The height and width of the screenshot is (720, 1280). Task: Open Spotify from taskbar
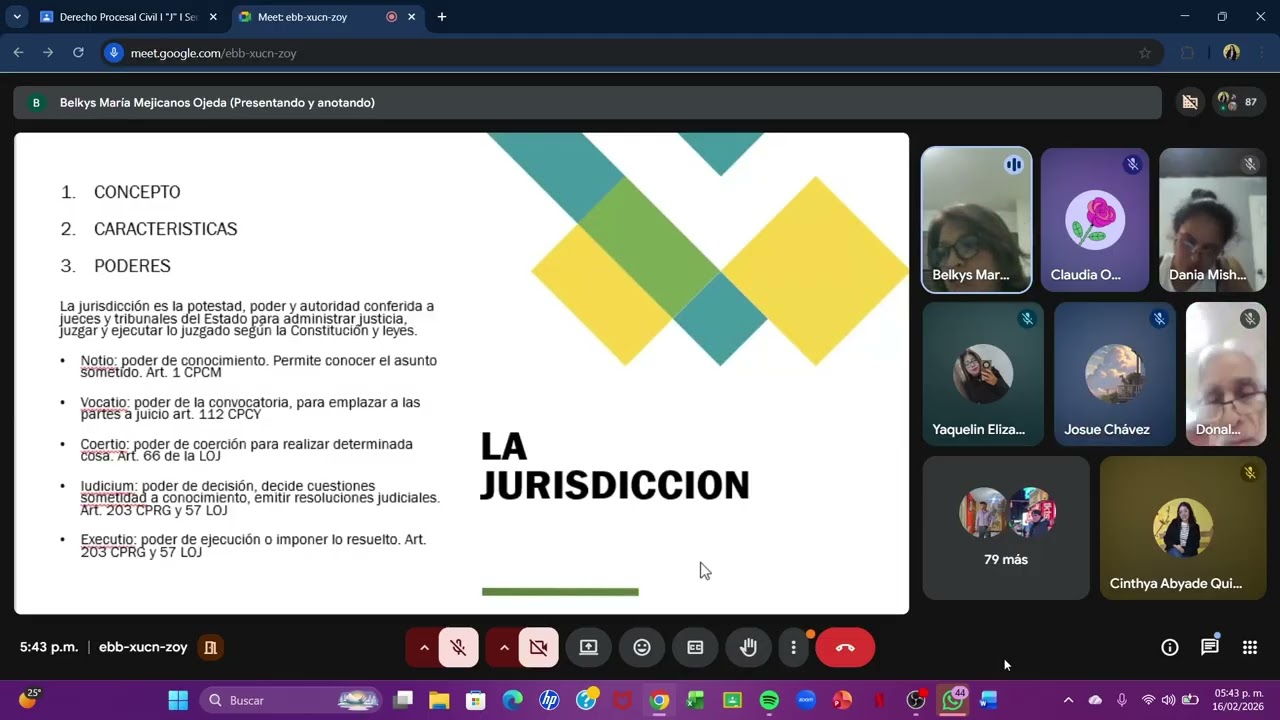point(769,700)
